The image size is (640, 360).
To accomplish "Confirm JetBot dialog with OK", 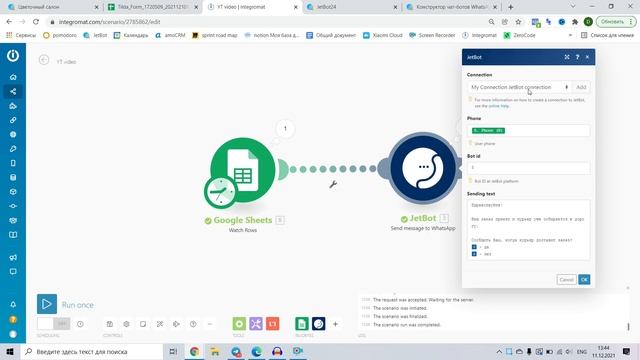I will 584,280.
